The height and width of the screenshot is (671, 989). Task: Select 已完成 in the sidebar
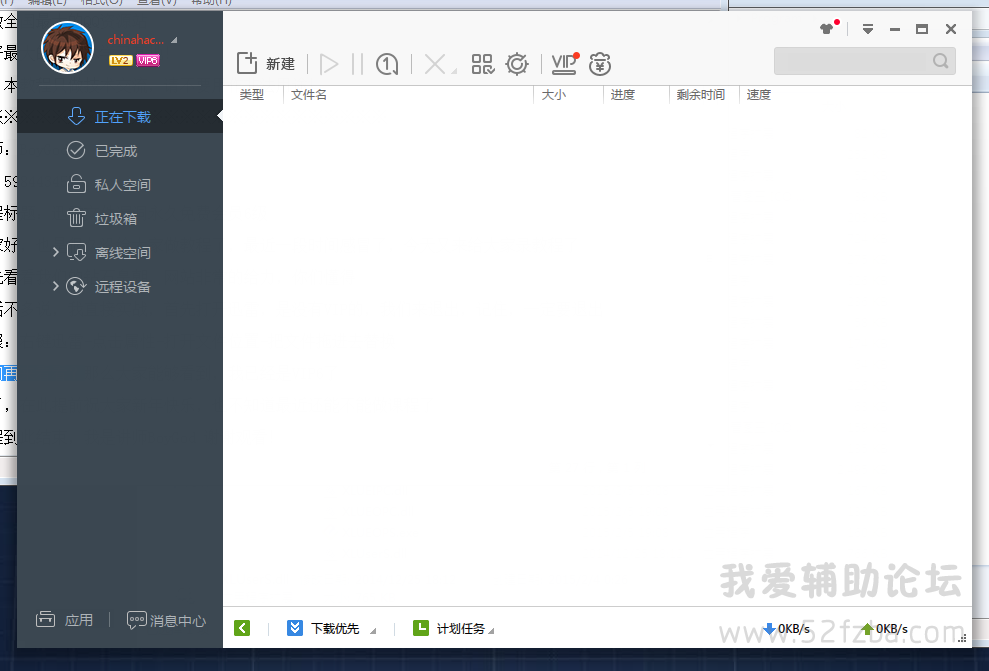pyautogui.click(x=115, y=151)
